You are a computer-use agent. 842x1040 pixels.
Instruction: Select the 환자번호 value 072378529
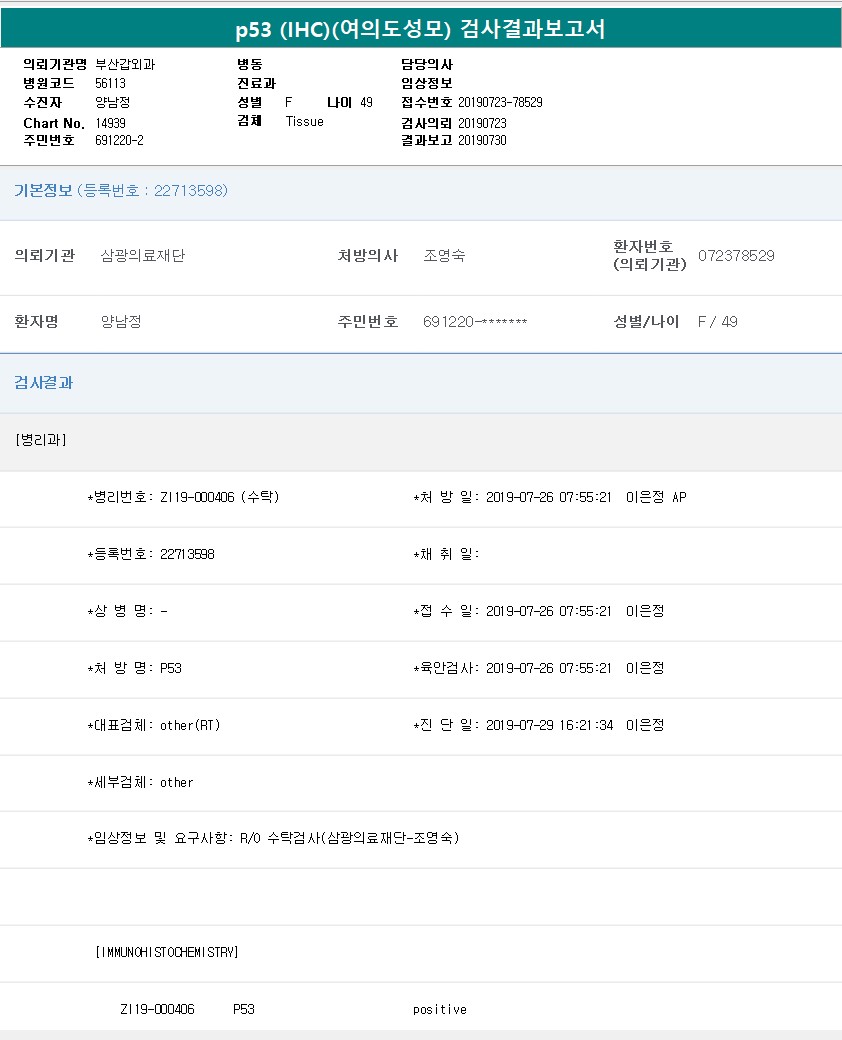tap(736, 255)
